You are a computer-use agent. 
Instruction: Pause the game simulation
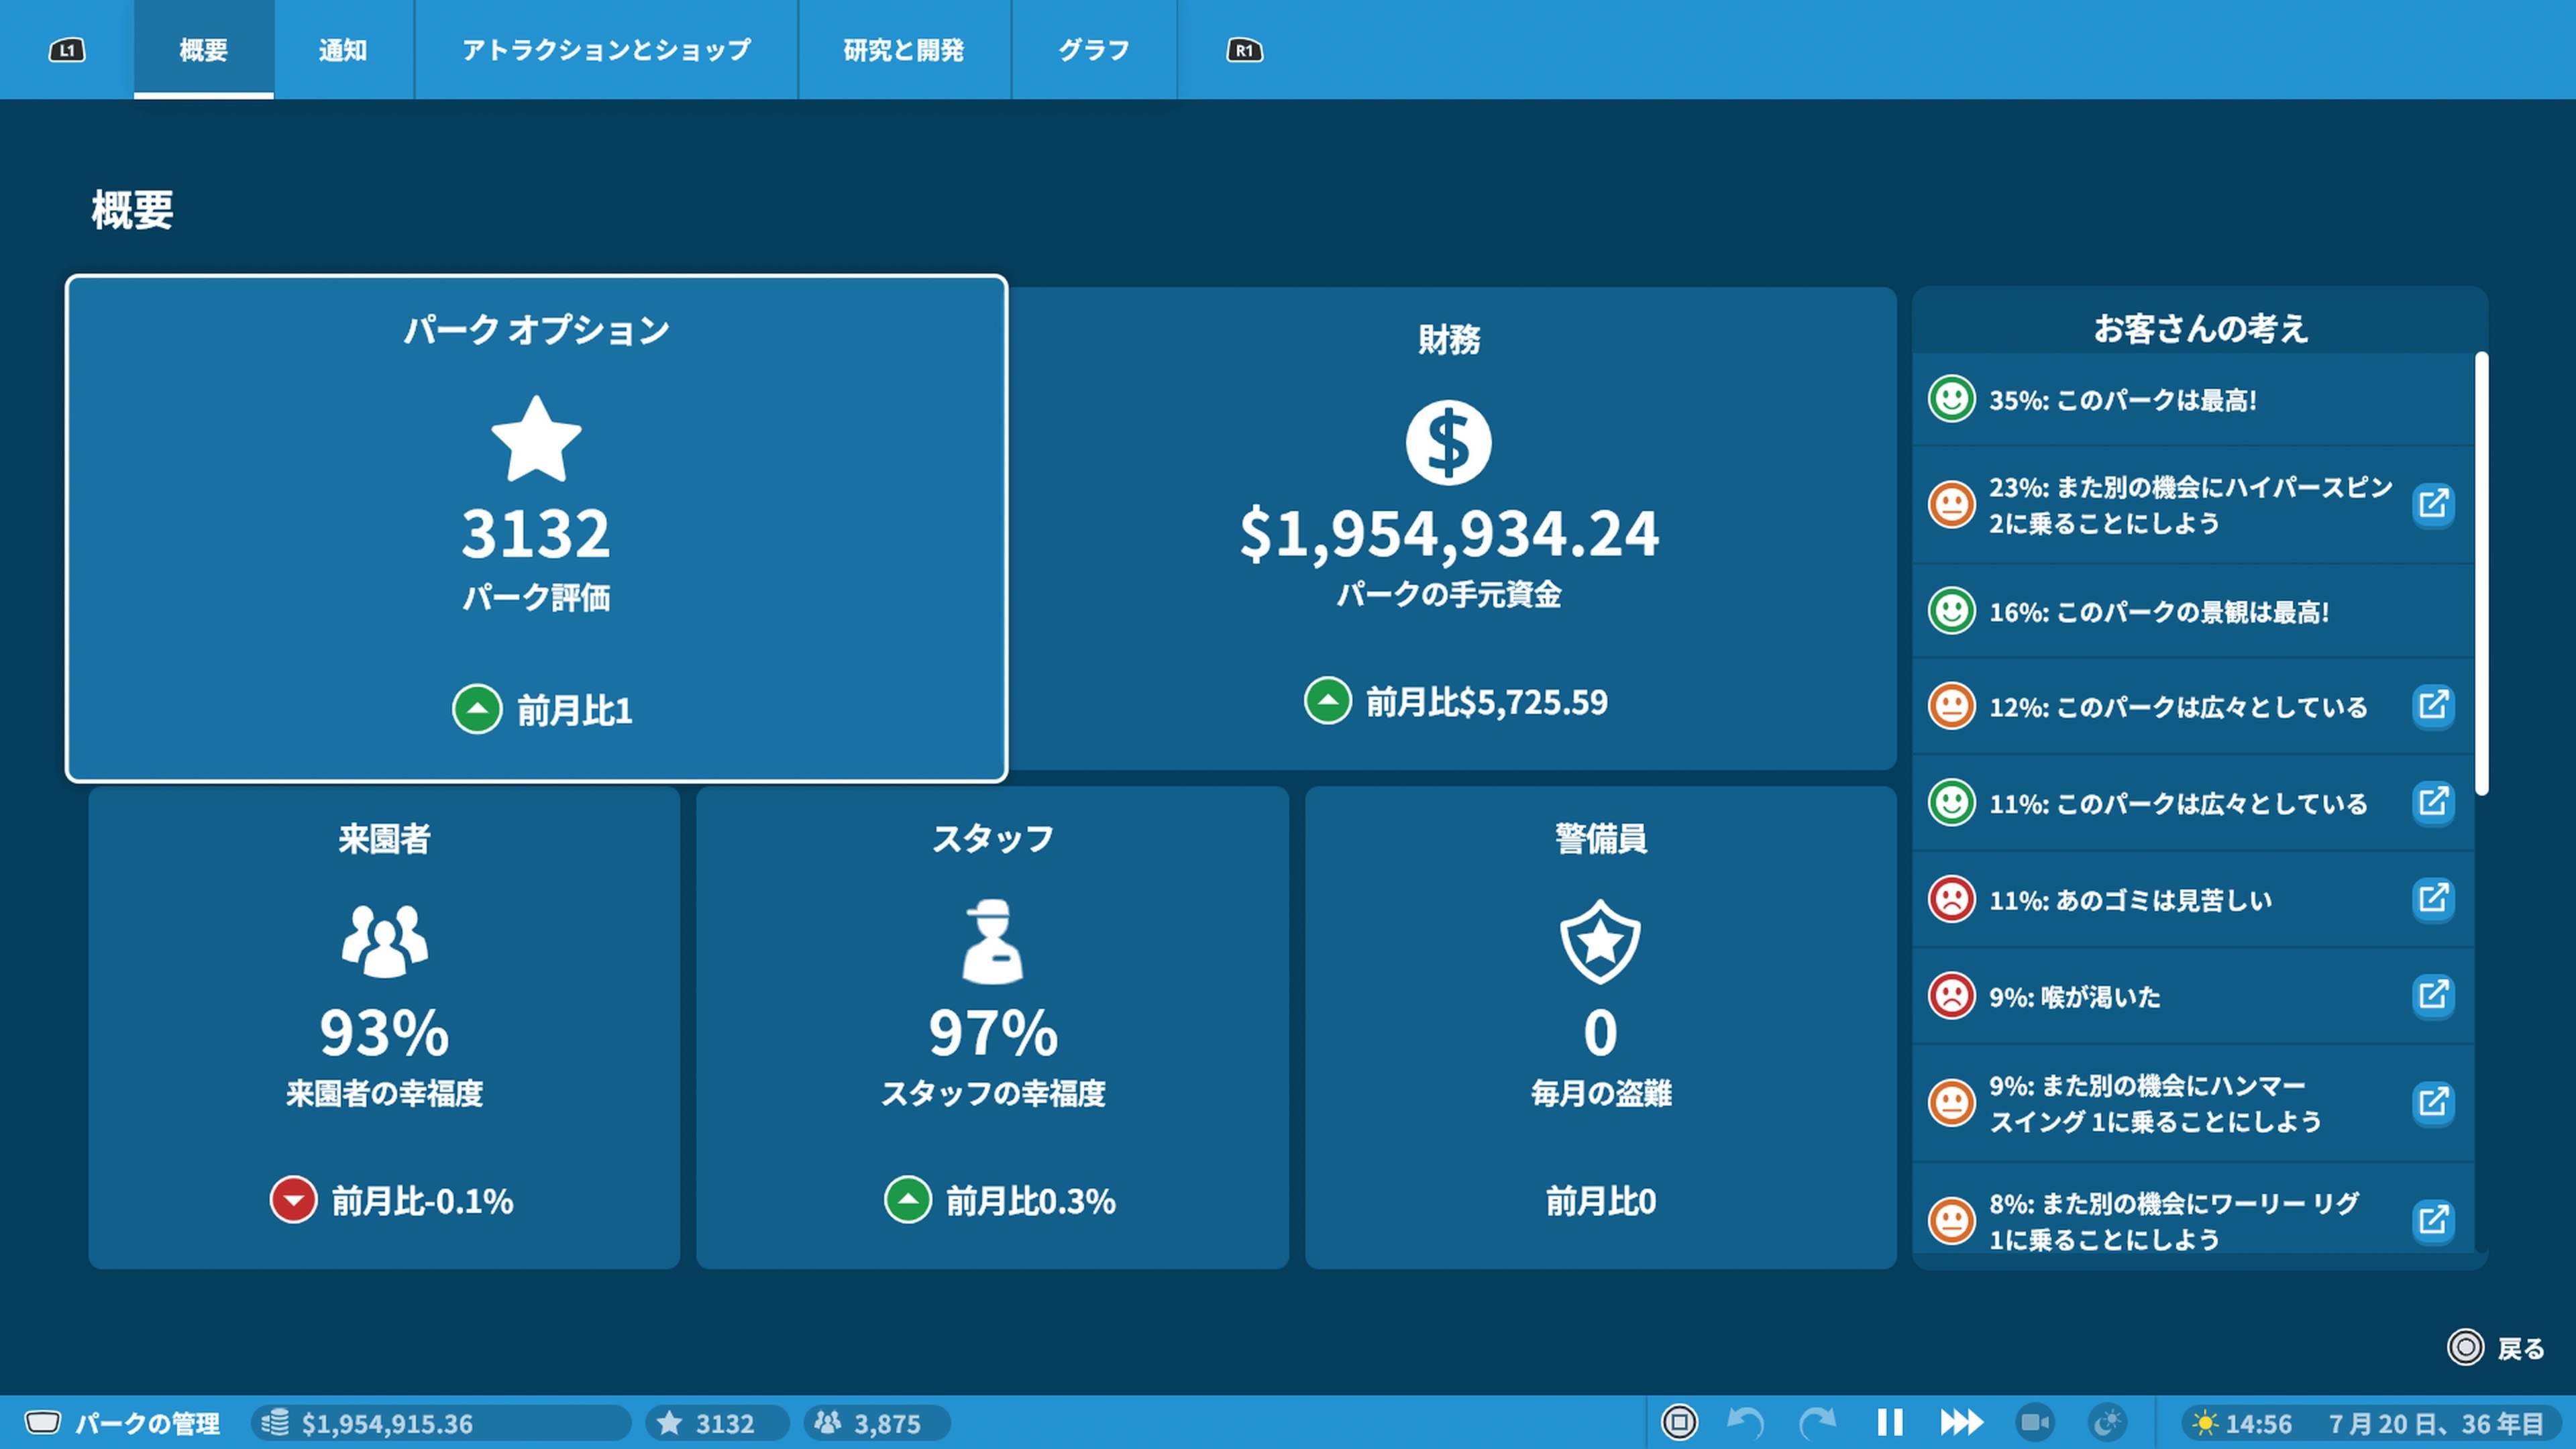click(x=1889, y=1422)
